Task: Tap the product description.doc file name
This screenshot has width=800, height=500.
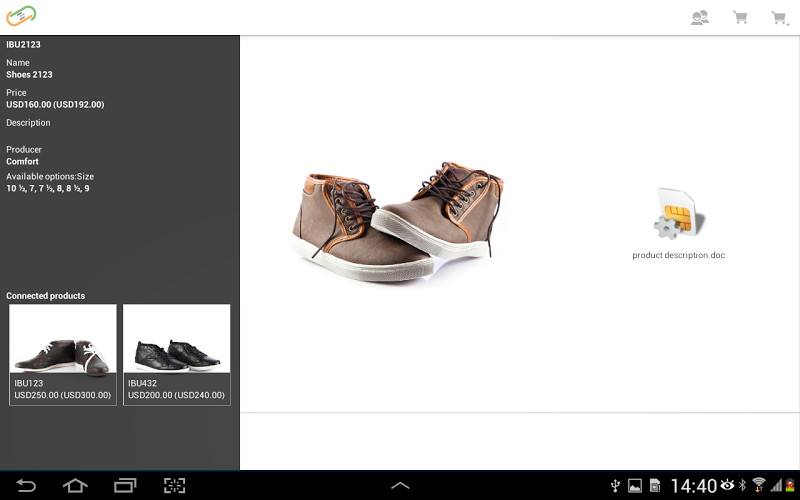Action: click(x=679, y=255)
